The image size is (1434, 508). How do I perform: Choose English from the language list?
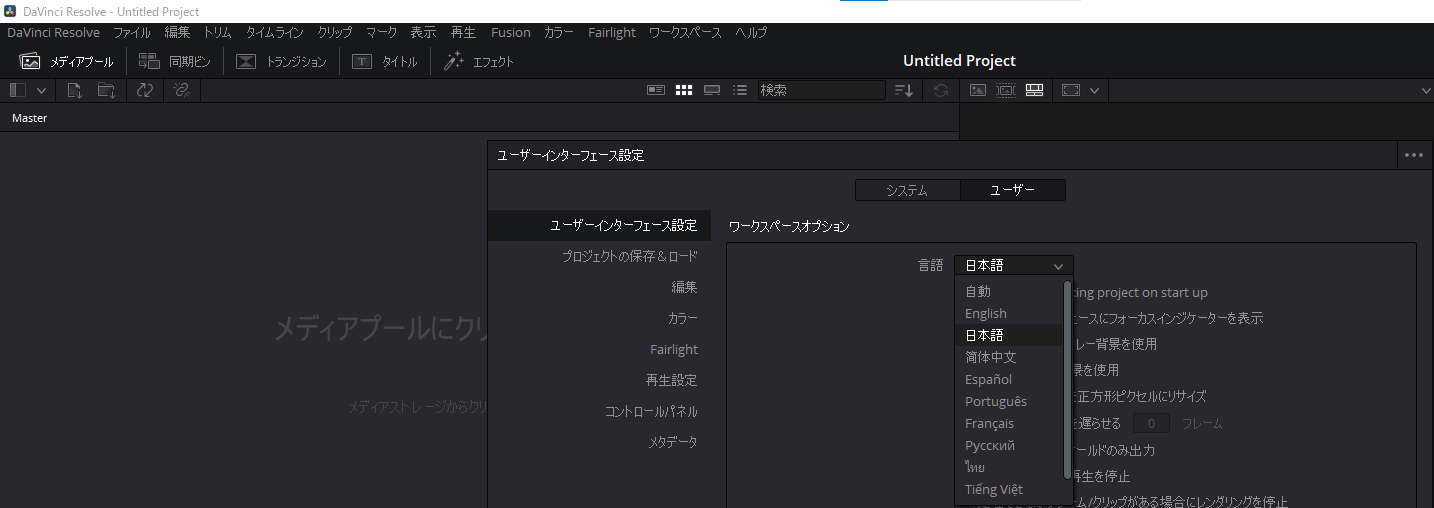[1009, 313]
